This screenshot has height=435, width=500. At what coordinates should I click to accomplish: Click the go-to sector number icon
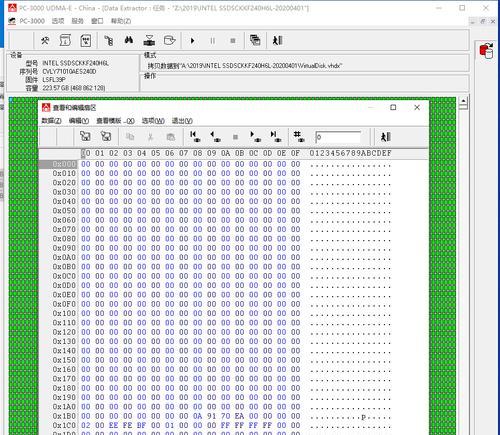pyautogui.click(x=299, y=136)
